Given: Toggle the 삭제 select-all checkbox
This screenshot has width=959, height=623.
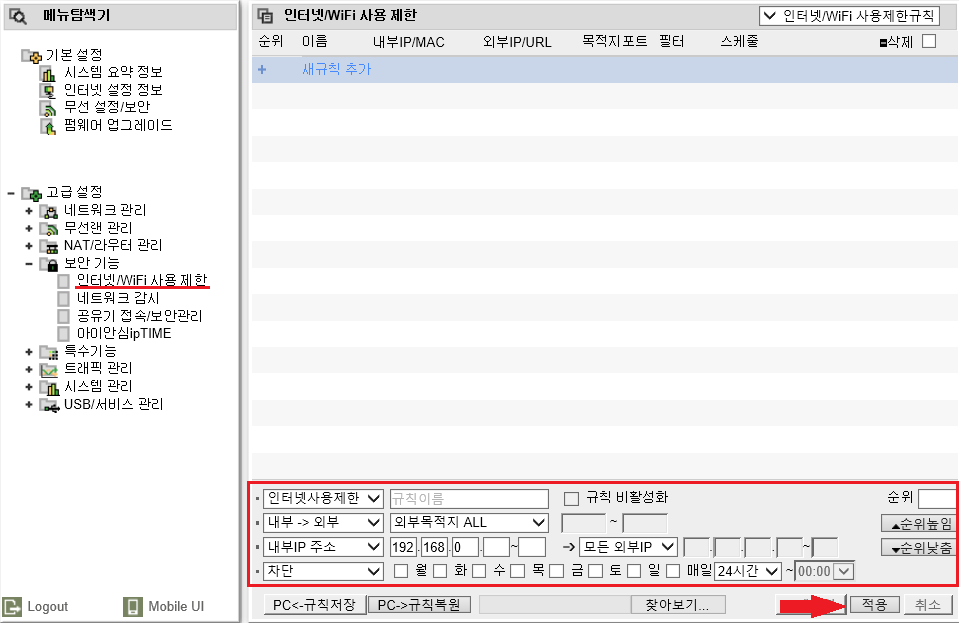Looking at the screenshot, I should 929,41.
